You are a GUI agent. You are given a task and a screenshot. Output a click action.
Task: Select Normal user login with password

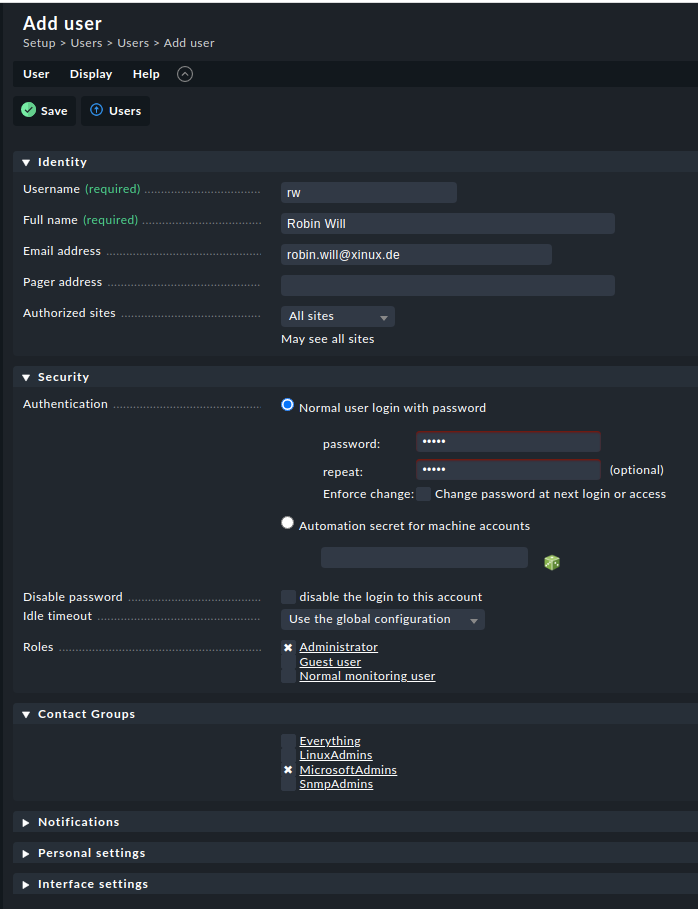288,406
